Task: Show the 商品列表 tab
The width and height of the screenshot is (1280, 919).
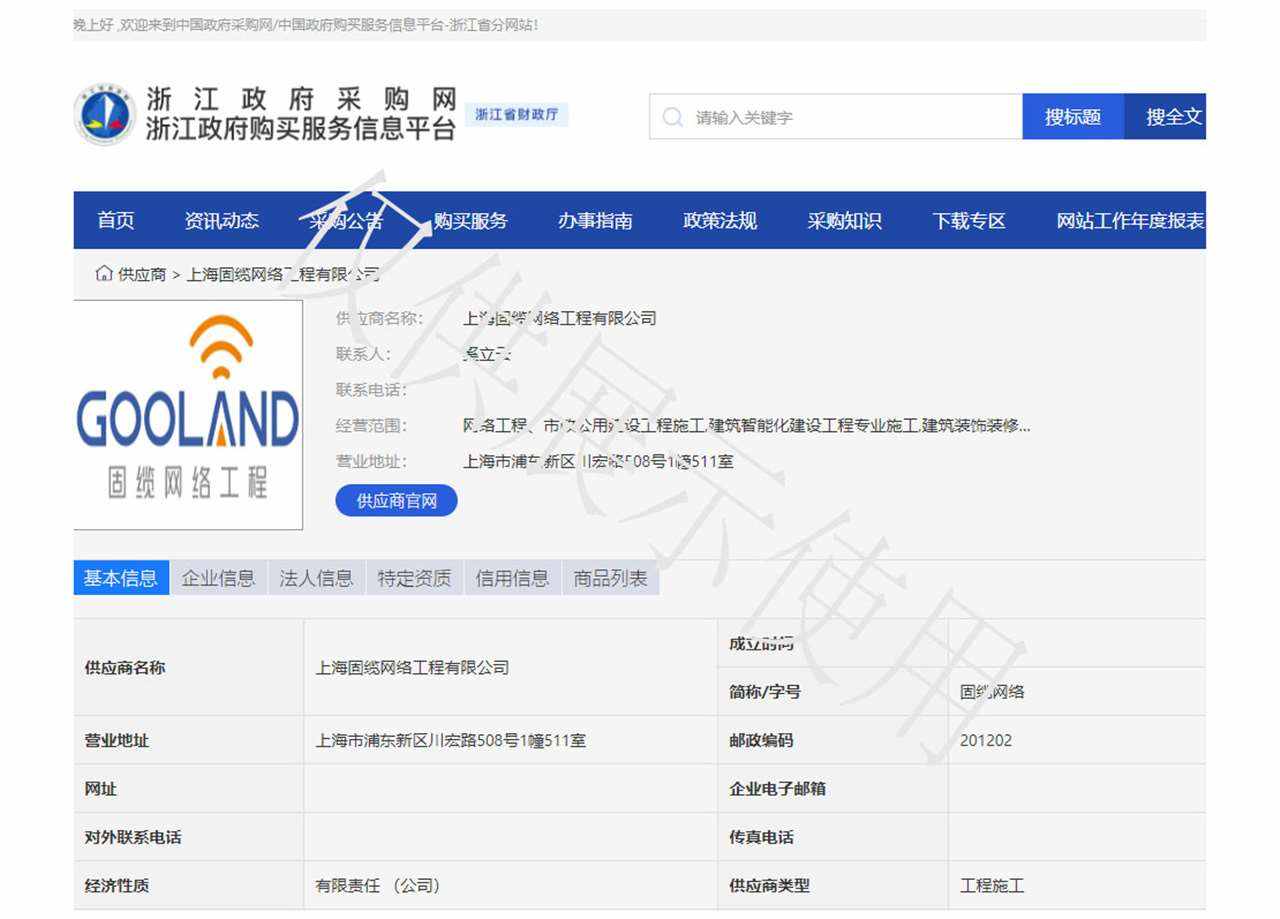Action: tap(610, 578)
